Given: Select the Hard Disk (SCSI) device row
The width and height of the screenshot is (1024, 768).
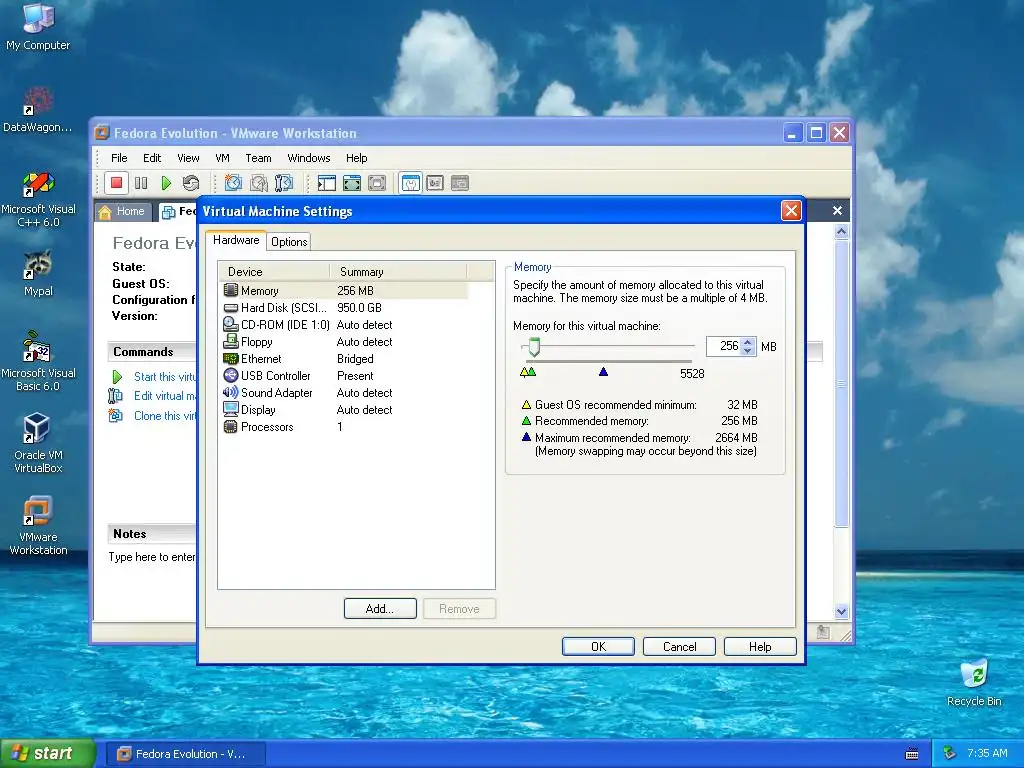Looking at the screenshot, I should tap(345, 308).
